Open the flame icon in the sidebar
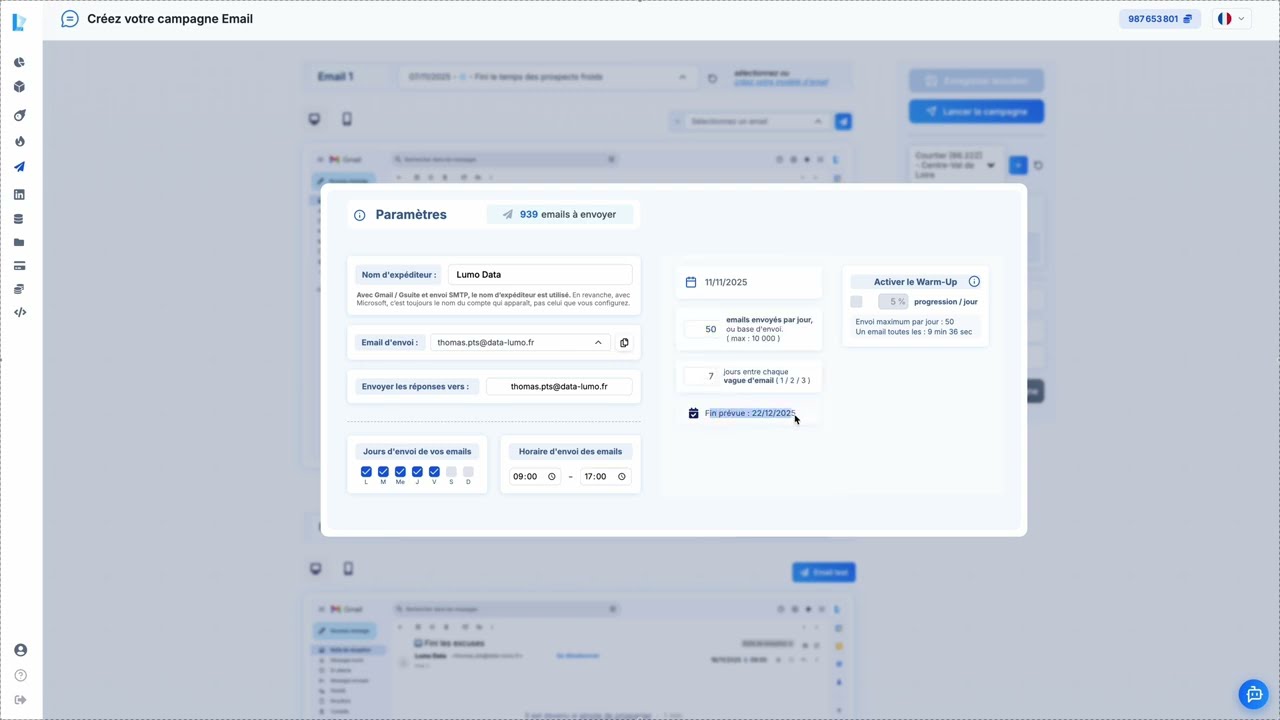This screenshot has width=1280, height=720. 20,141
